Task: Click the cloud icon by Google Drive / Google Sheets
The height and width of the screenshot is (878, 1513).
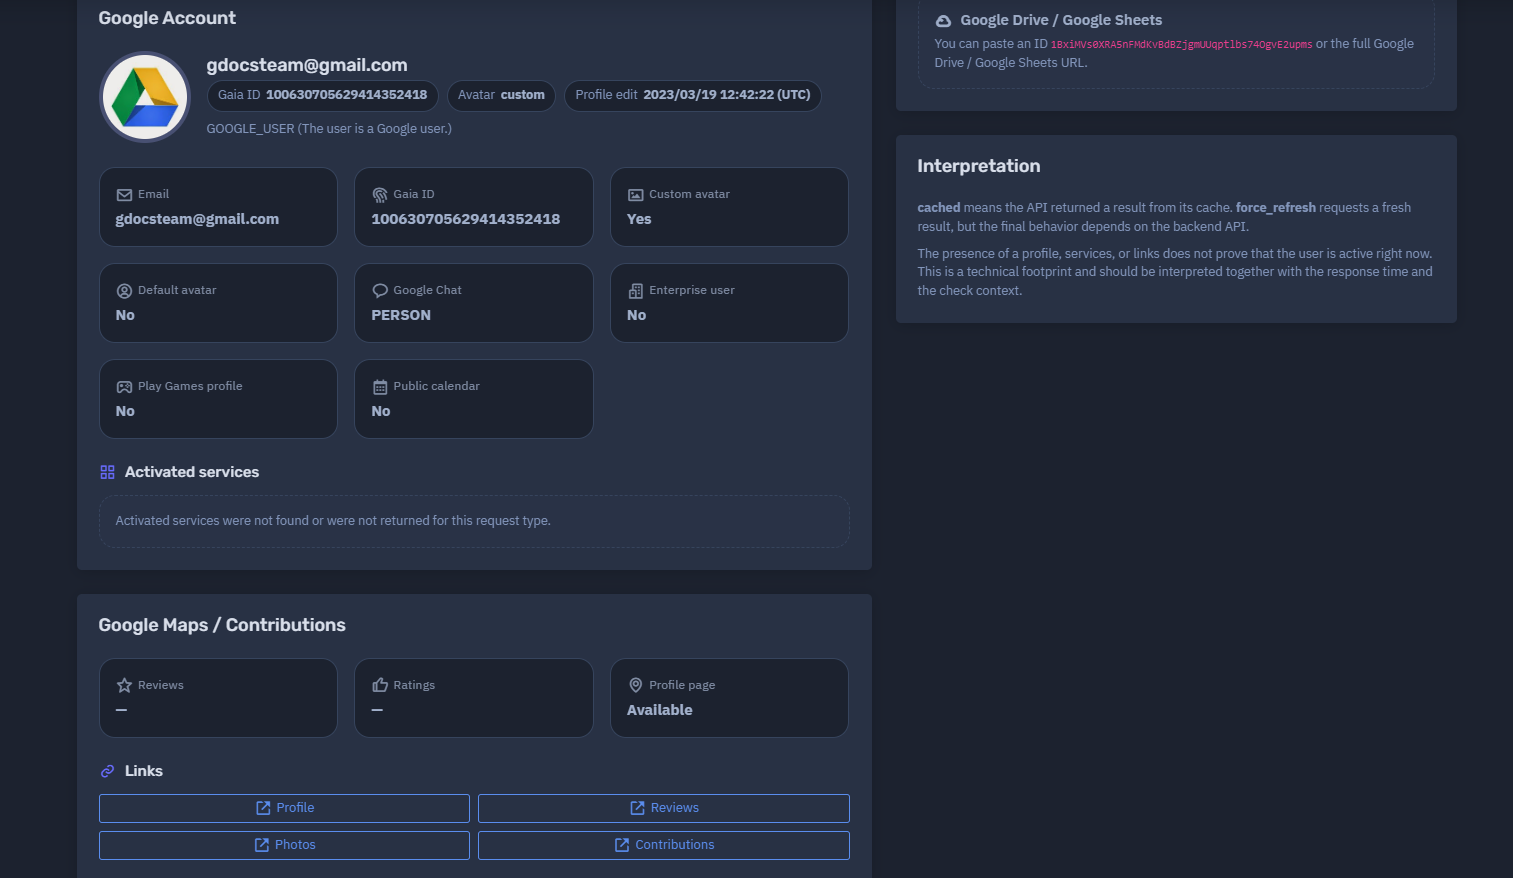Action: click(943, 21)
